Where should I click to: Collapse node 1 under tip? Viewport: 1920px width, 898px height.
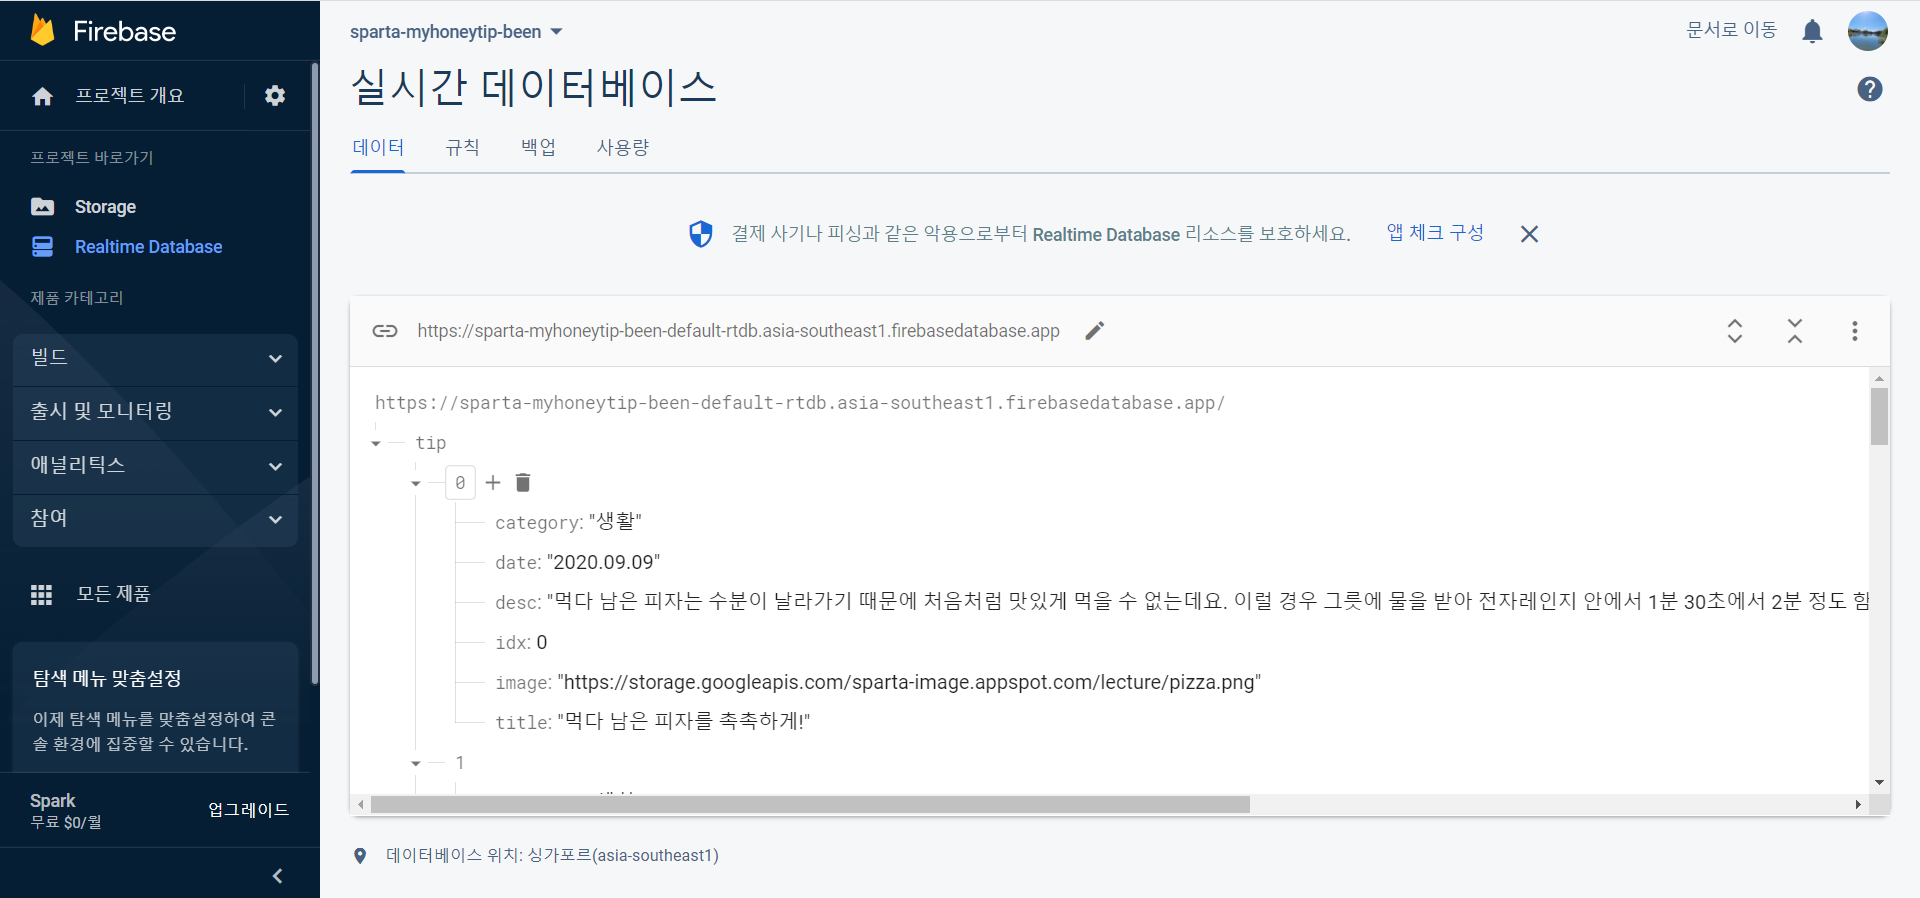416,763
